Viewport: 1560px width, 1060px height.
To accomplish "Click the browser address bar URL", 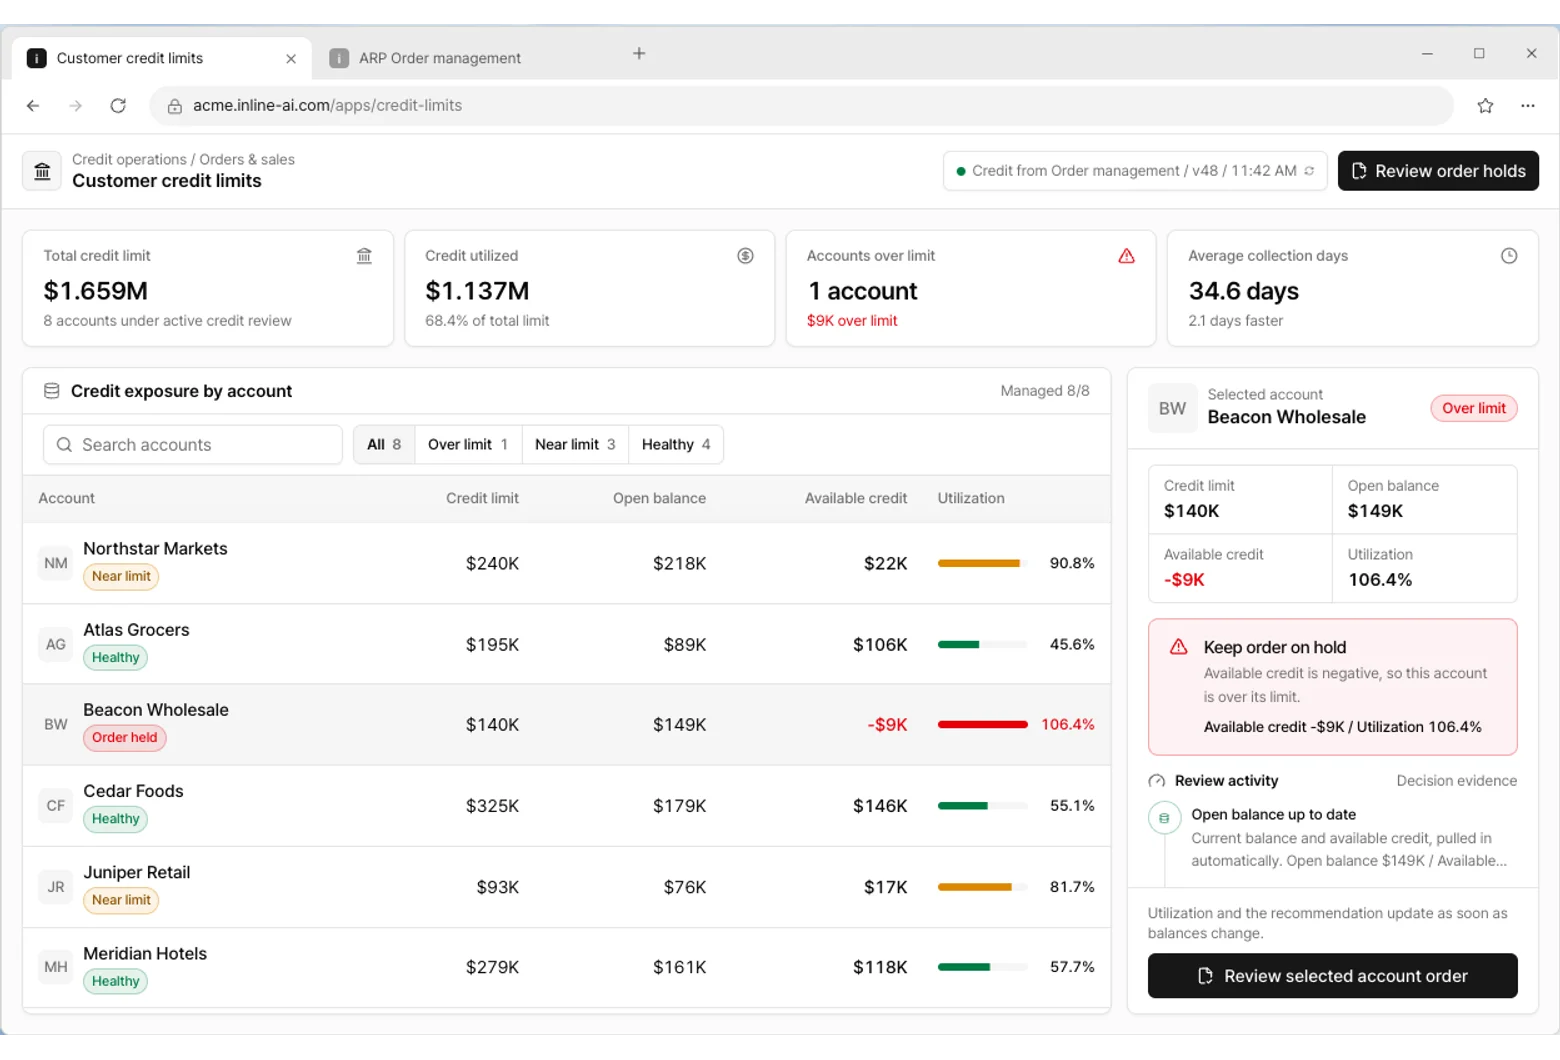I will point(327,105).
